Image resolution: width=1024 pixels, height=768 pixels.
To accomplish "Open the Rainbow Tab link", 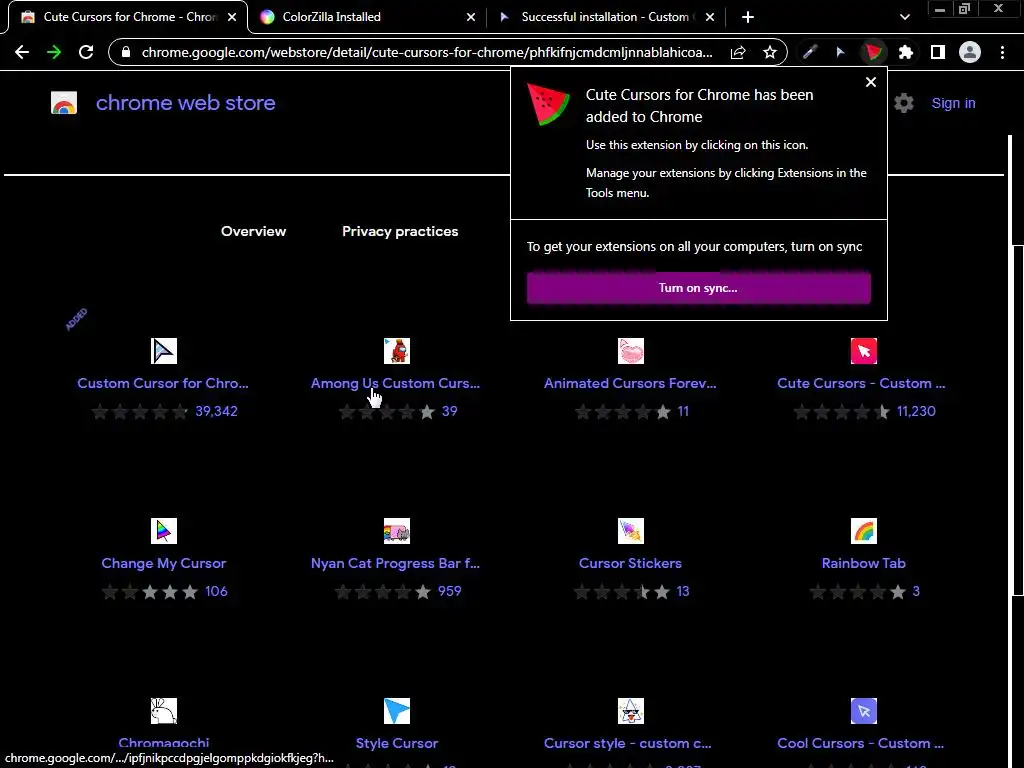I will pyautogui.click(x=863, y=563).
